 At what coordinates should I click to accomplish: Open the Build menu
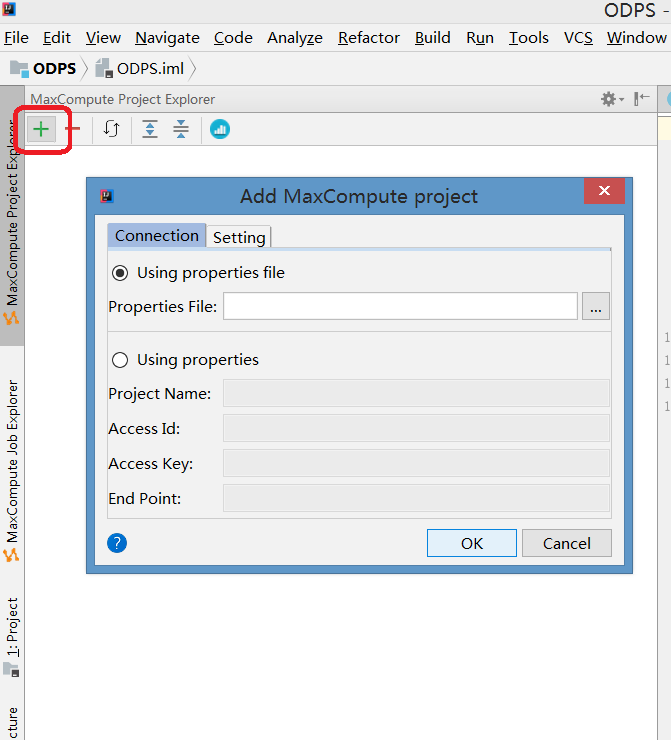[x=433, y=38]
